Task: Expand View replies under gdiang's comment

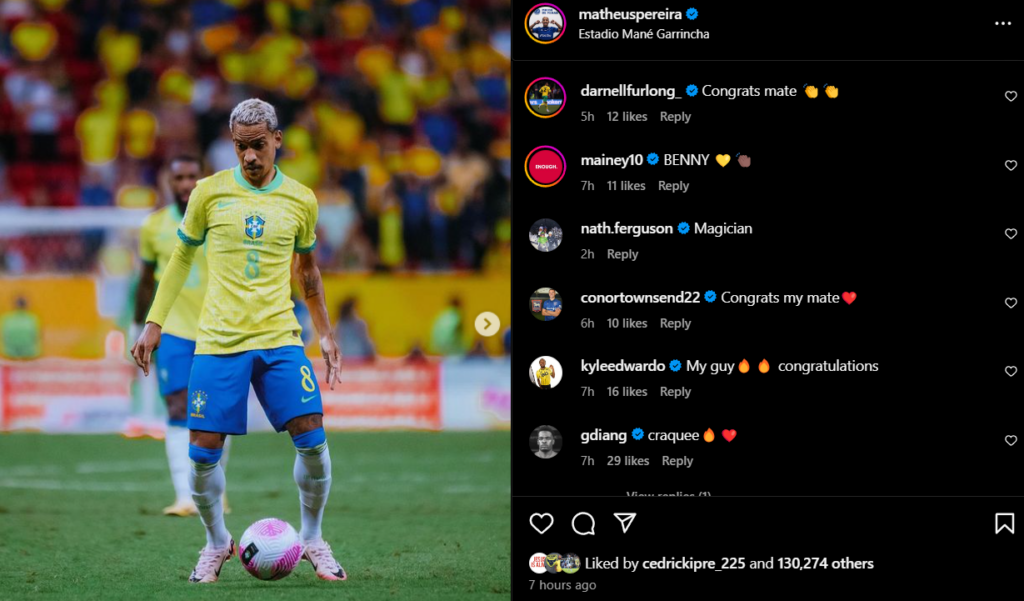Action: (668, 494)
